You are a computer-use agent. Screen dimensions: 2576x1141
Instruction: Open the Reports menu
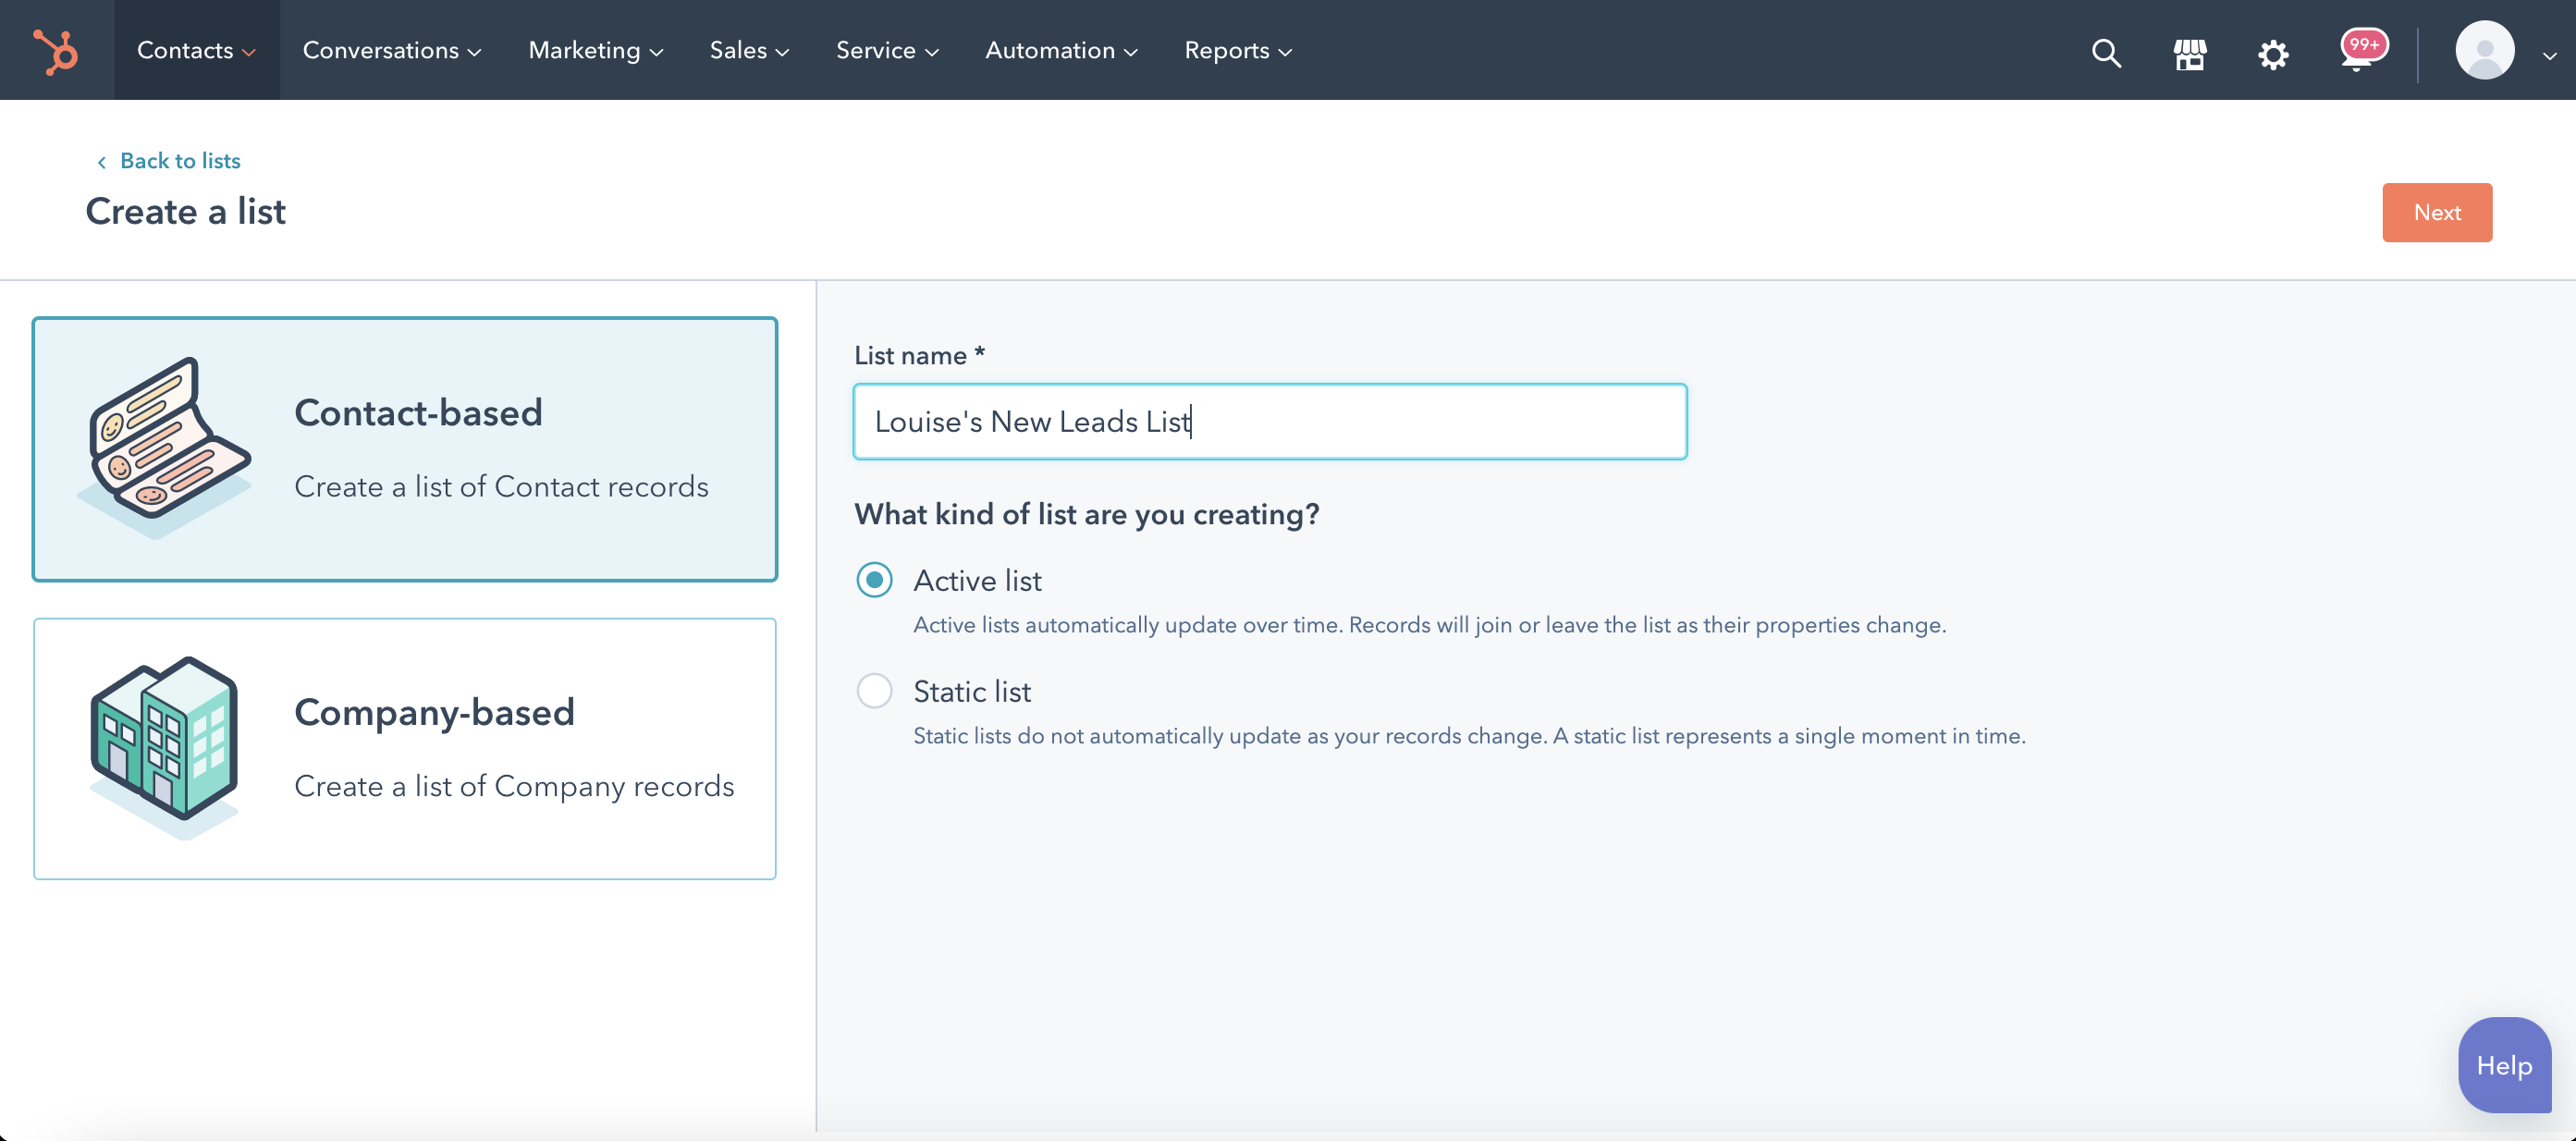click(x=1238, y=50)
